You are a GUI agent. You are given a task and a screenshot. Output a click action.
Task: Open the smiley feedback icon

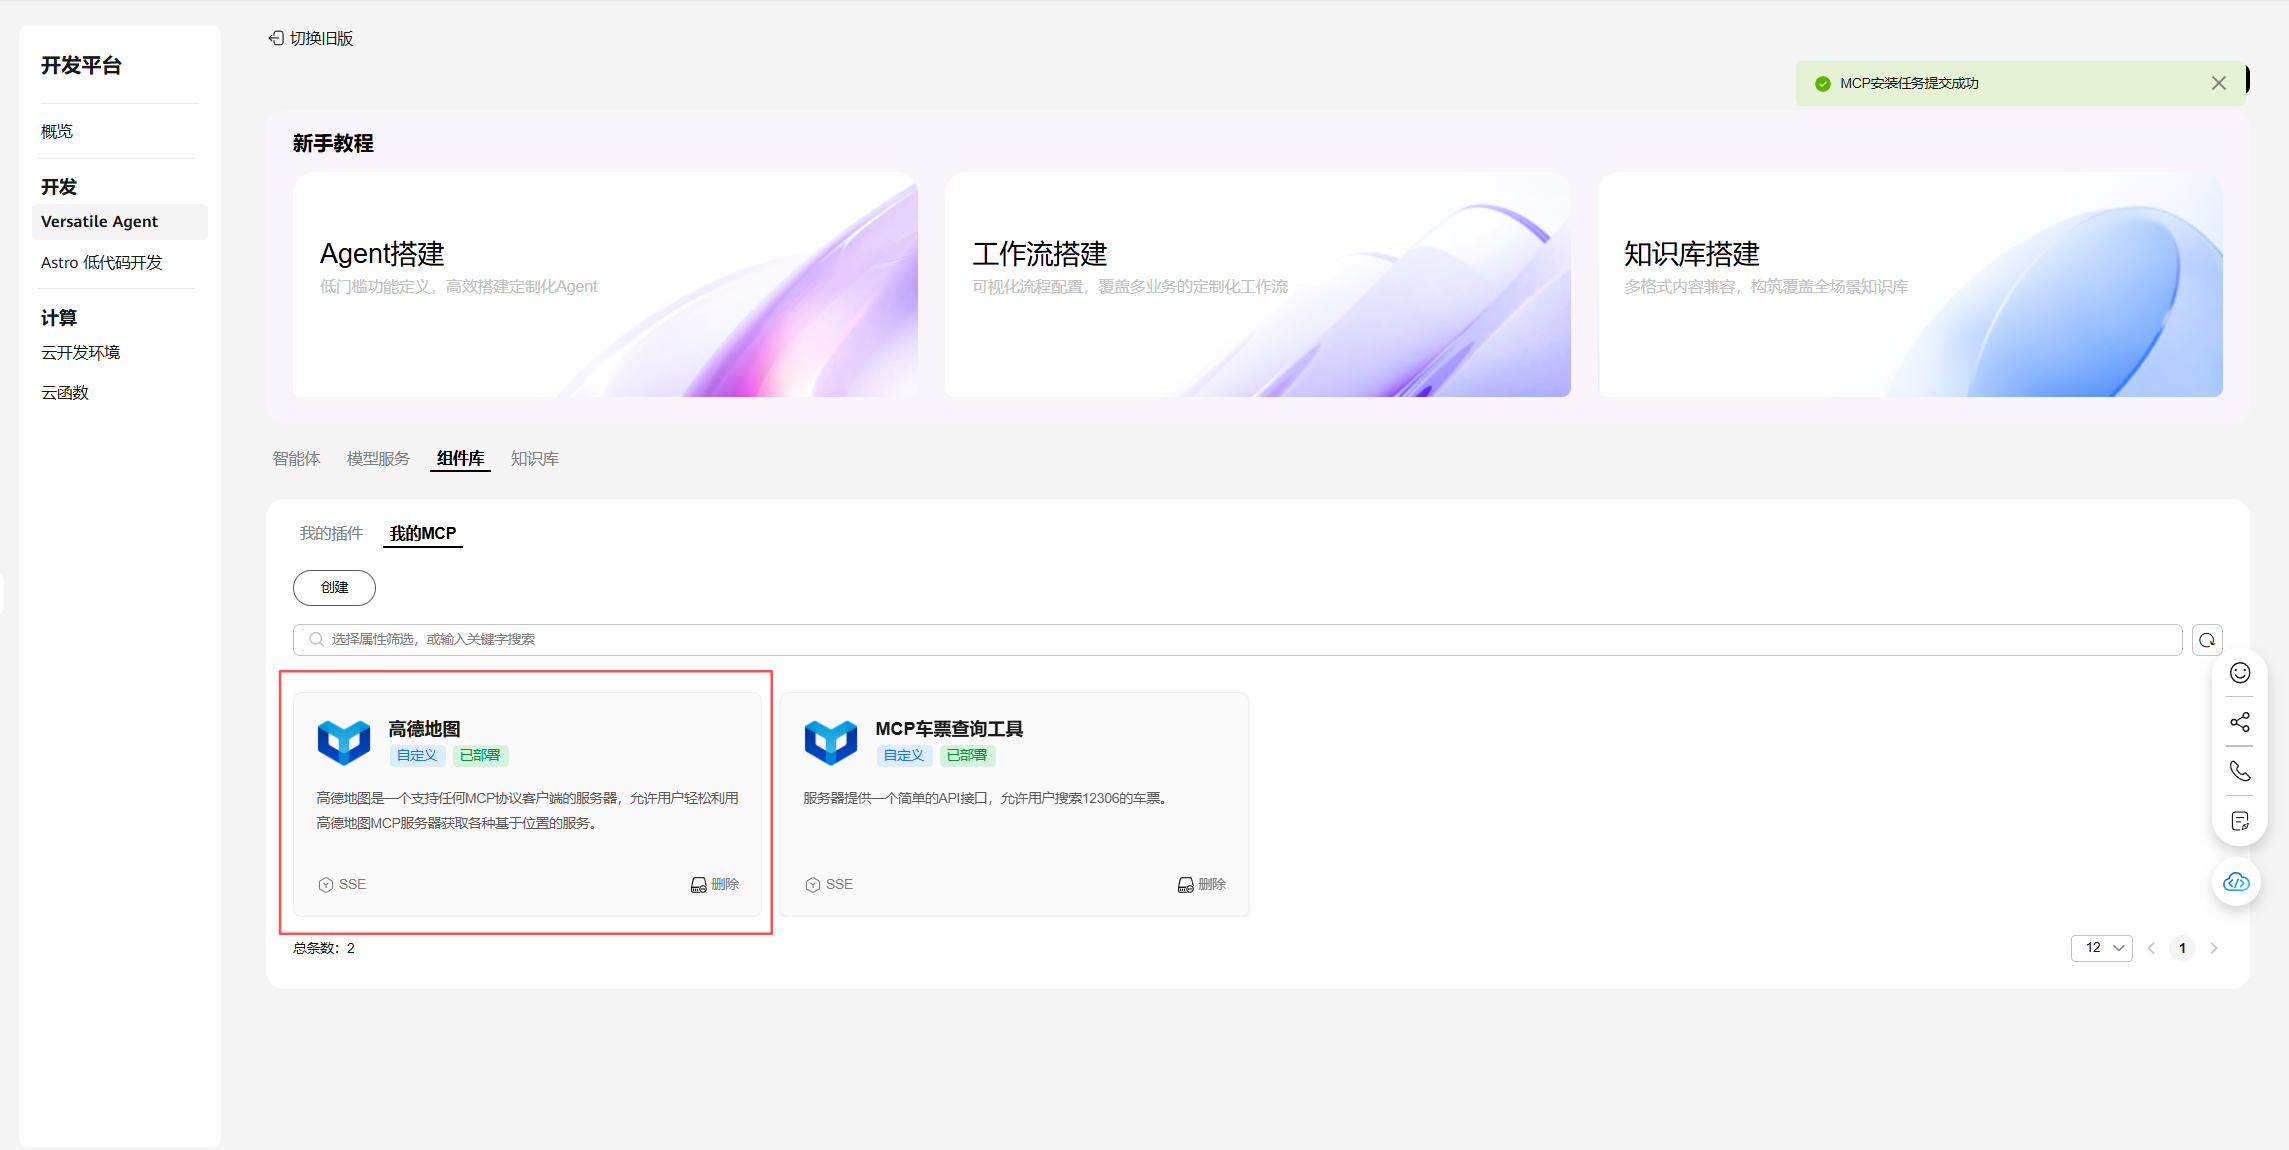[2239, 673]
